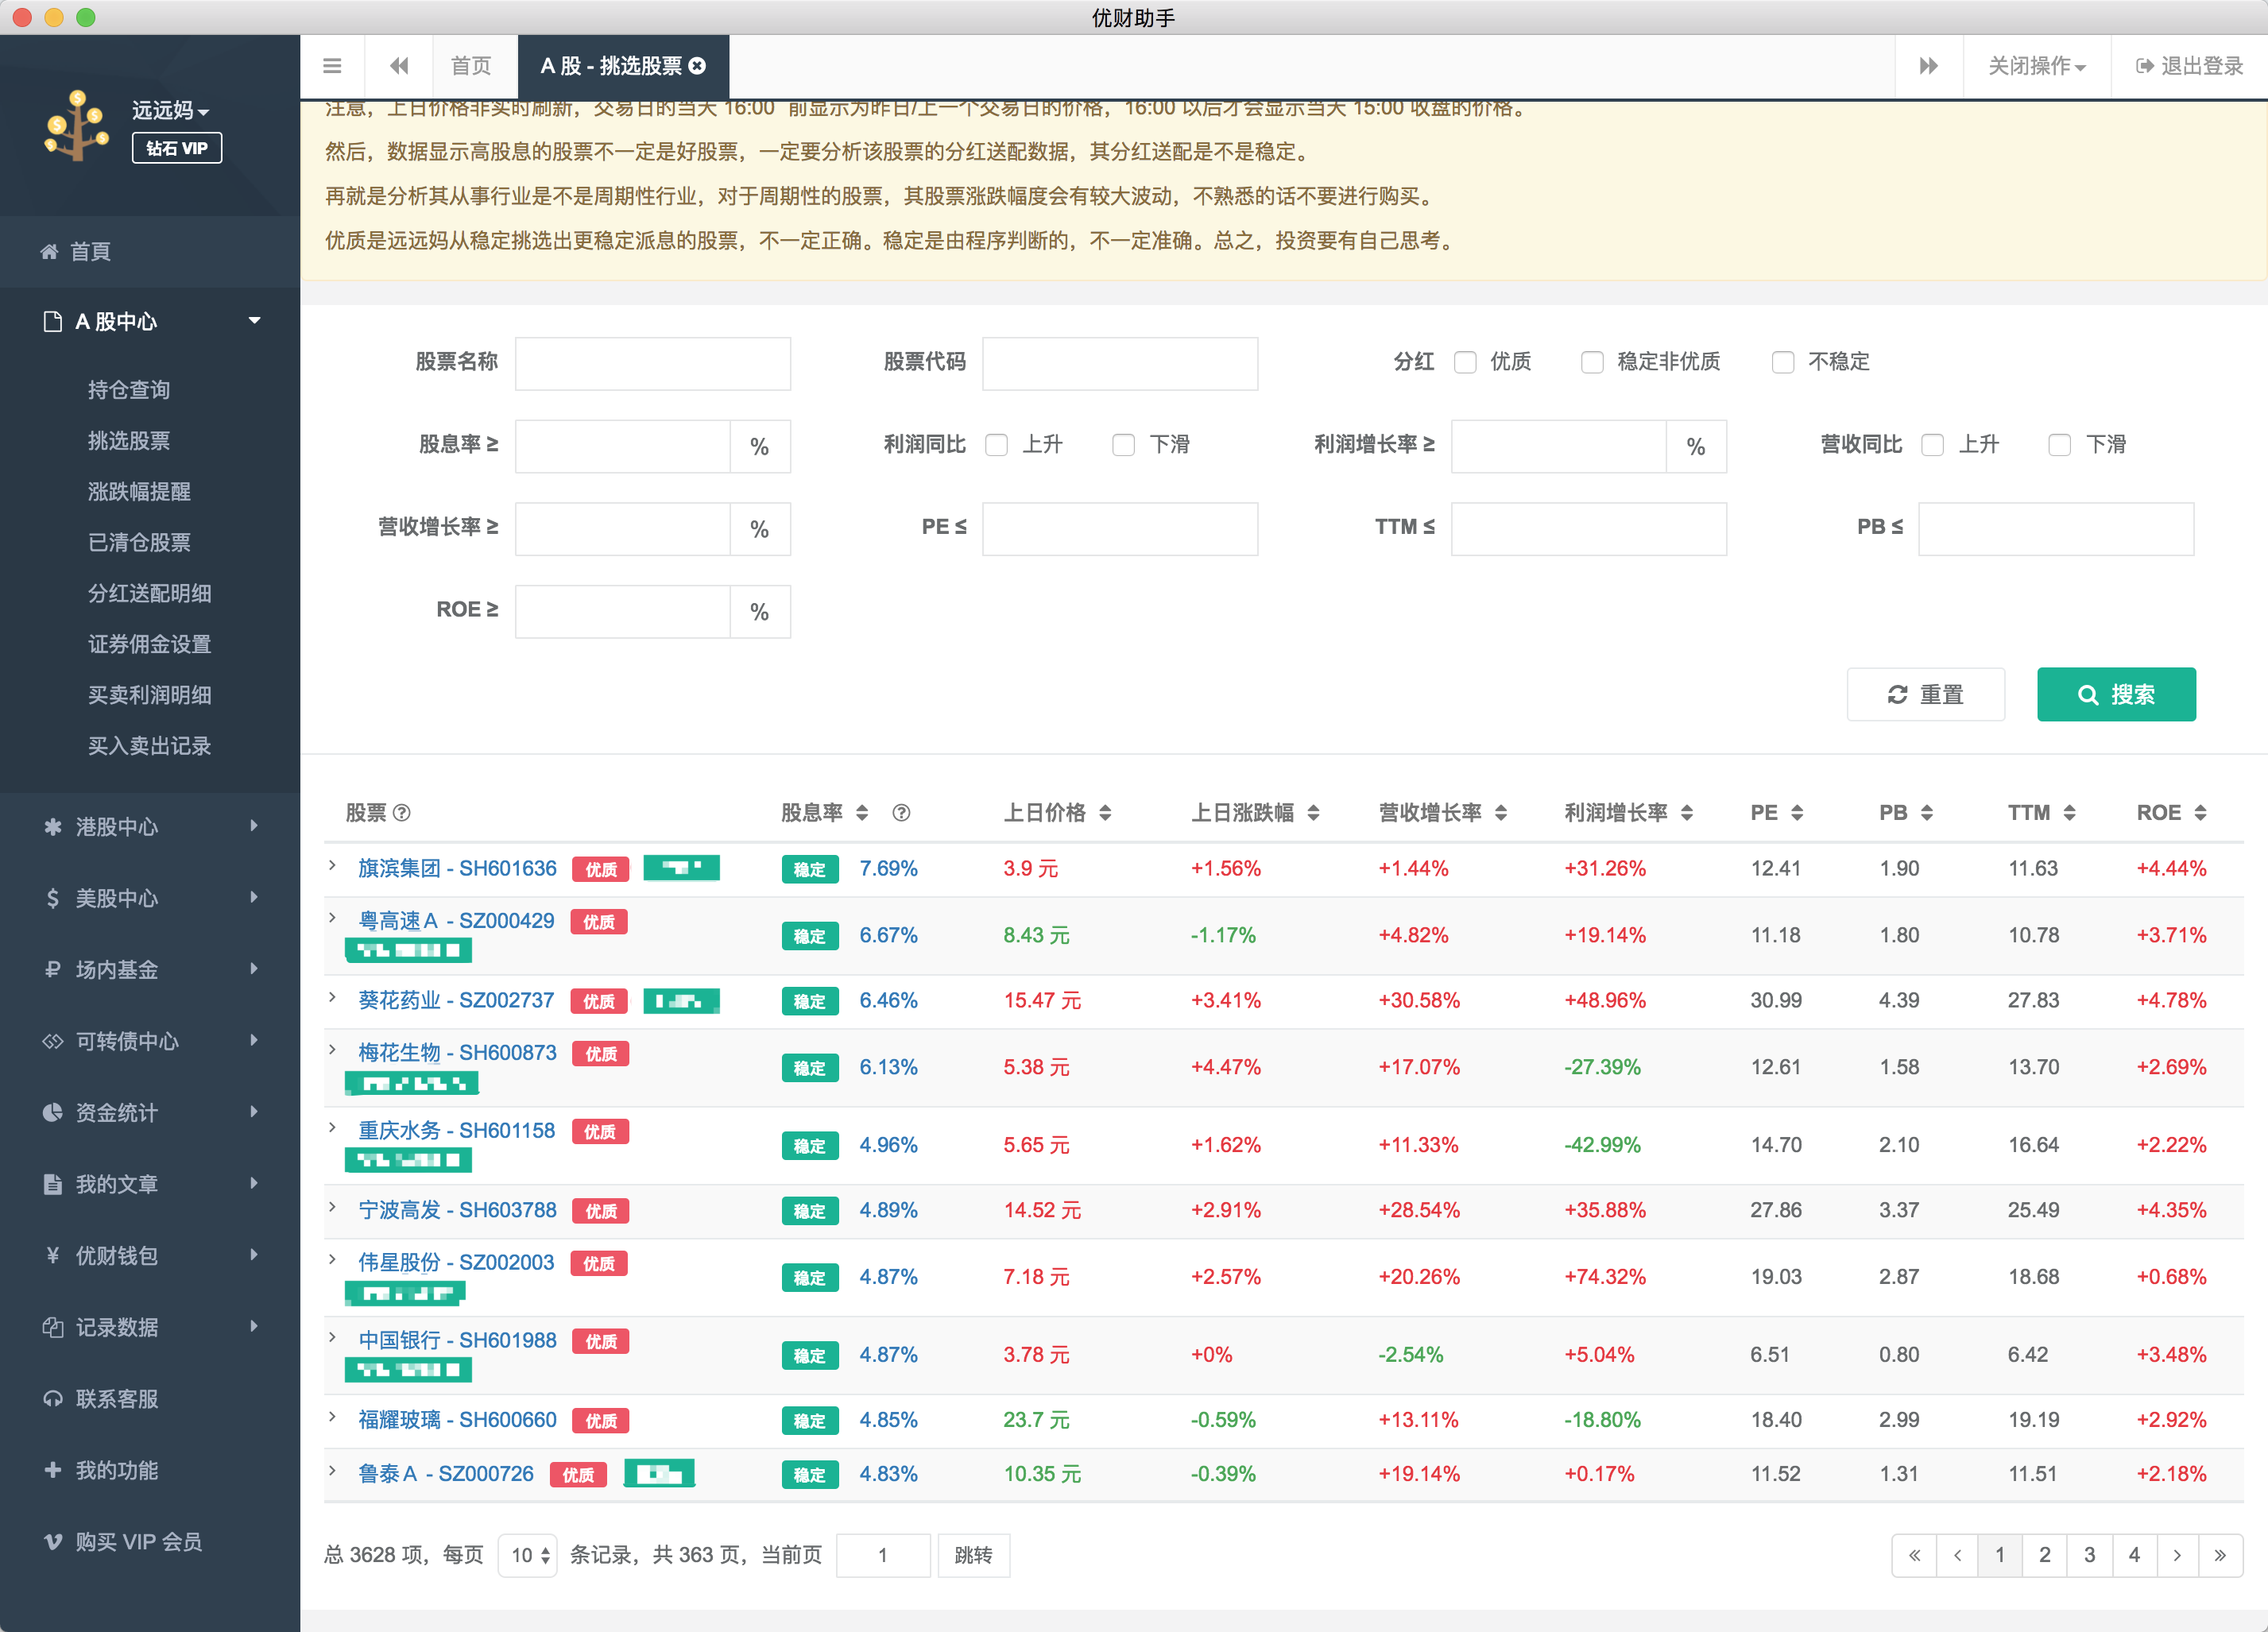This screenshot has width=2268, height=1632.
Task: Check the 稳定非优质 checkbox
Action: point(1592,362)
